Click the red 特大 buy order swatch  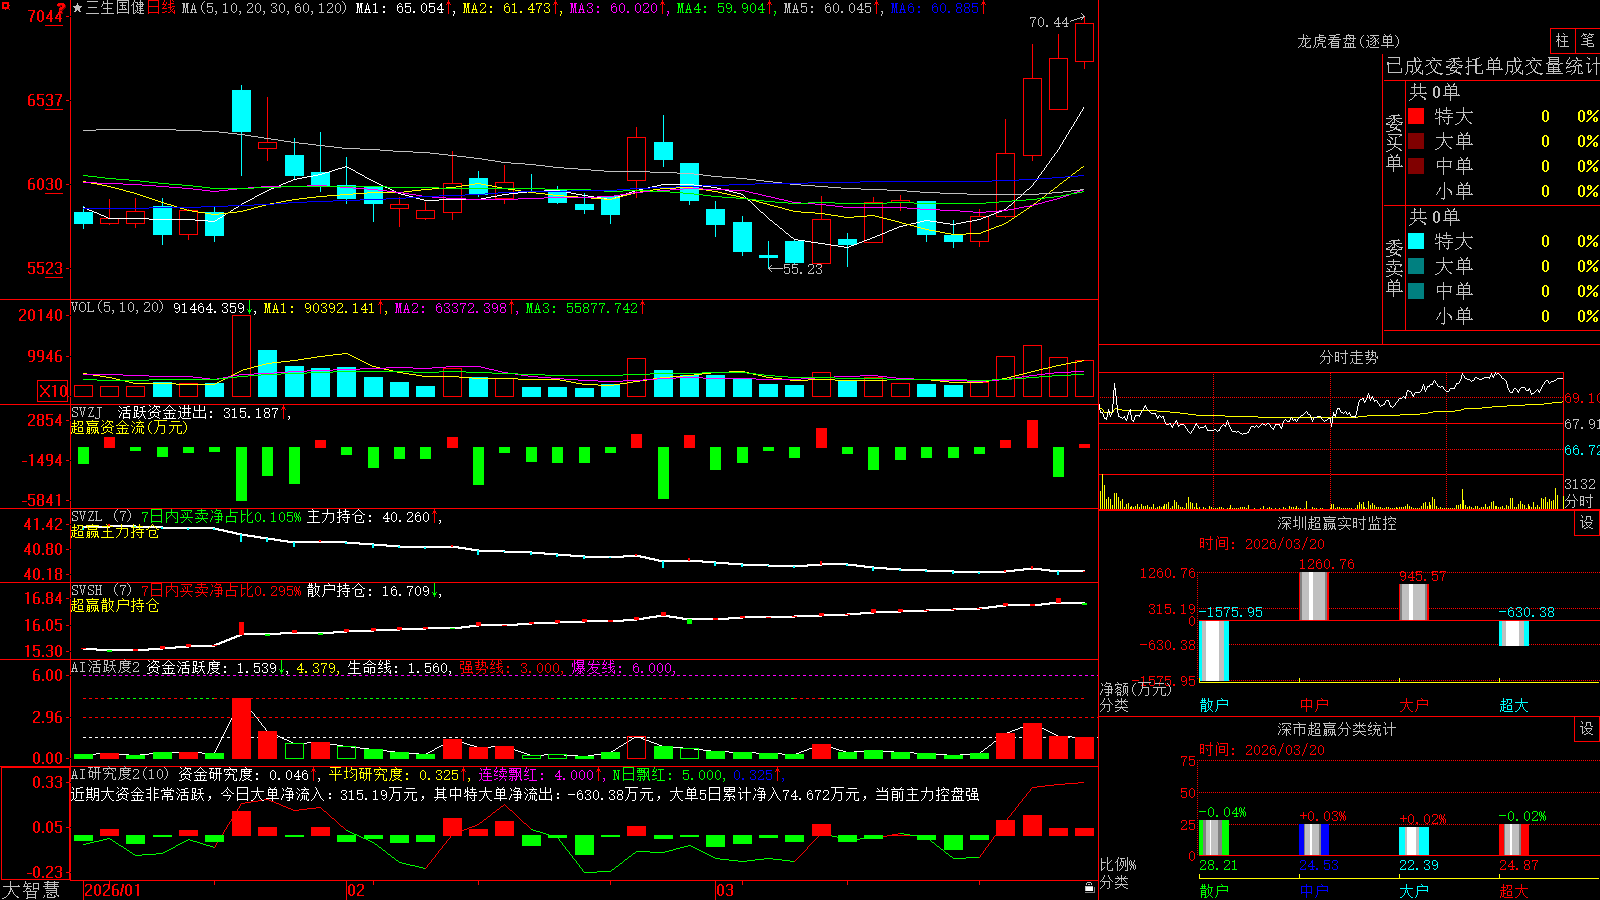click(1416, 116)
